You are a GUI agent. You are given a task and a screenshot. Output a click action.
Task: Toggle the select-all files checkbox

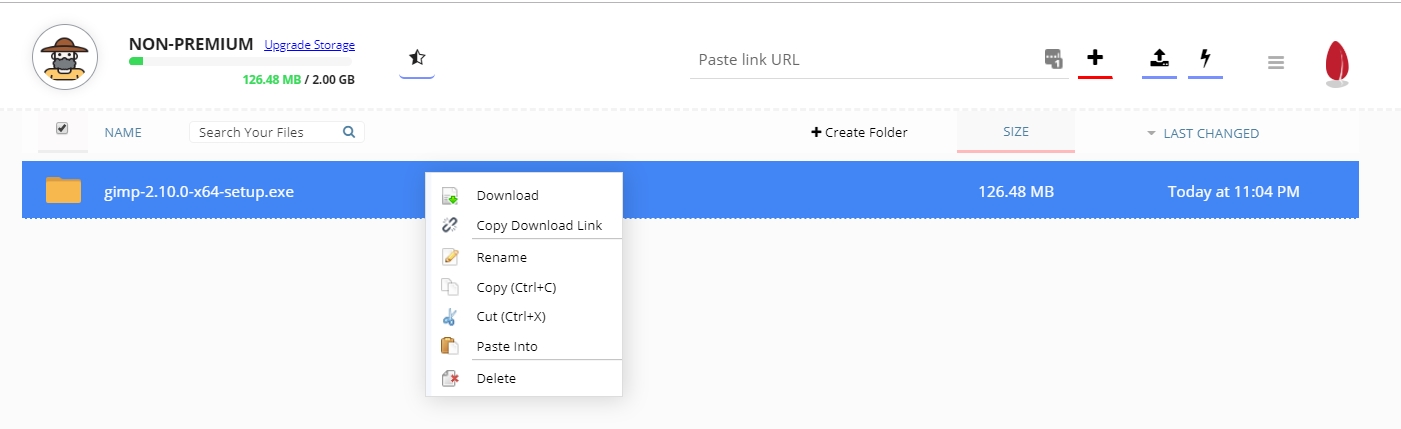coord(62,128)
